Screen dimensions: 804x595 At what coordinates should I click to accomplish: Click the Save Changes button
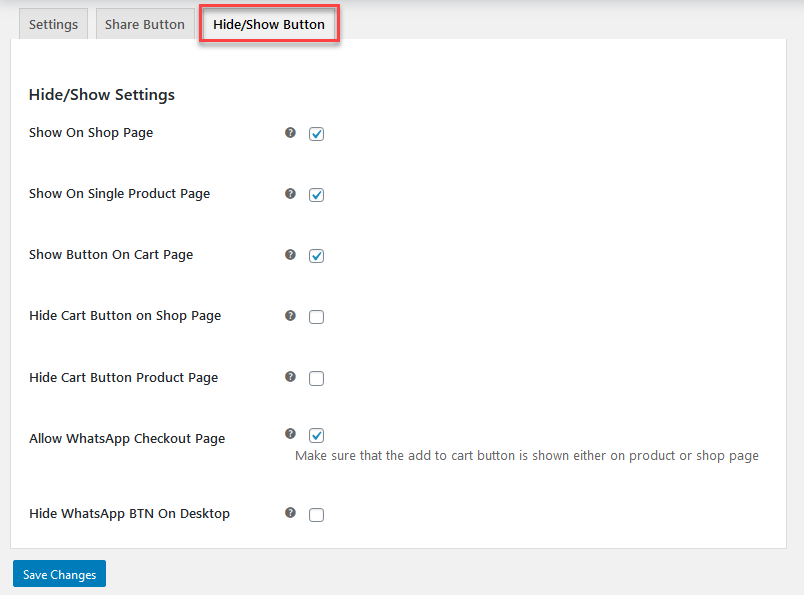[59, 574]
